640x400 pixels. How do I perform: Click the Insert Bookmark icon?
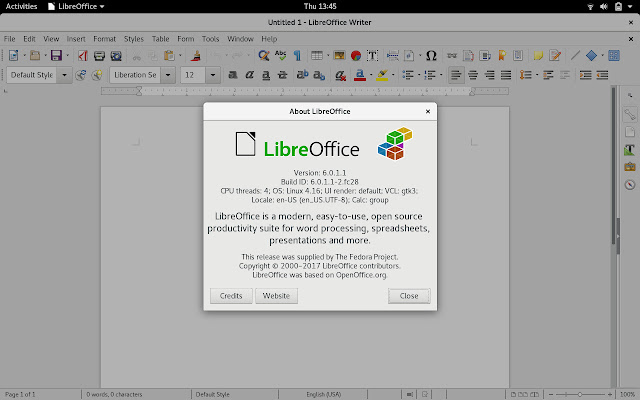502,55
